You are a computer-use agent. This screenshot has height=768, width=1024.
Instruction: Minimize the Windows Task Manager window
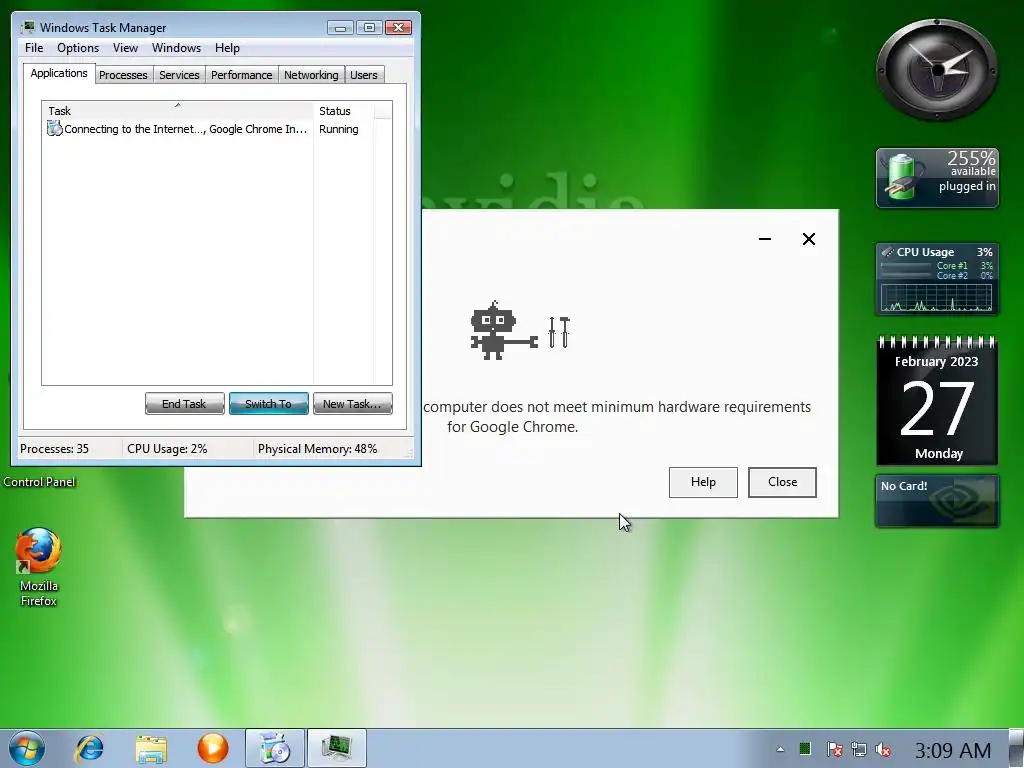pyautogui.click(x=340, y=27)
